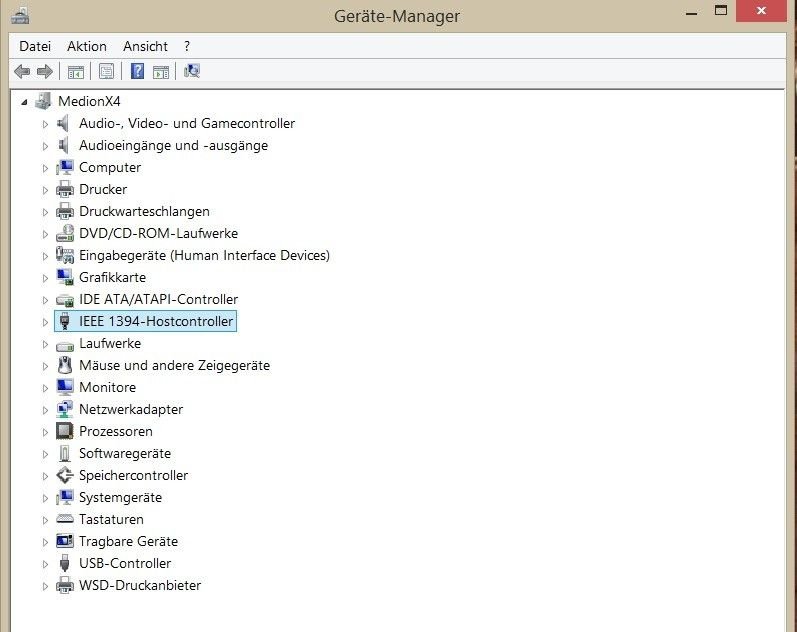
Task: Select the Tastaturen label
Action: coord(111,519)
